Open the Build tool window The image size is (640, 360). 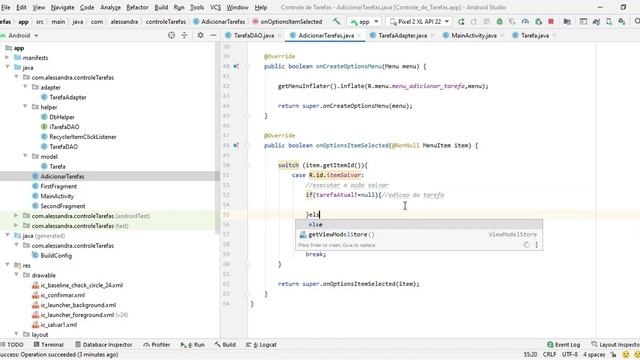click(x=225, y=344)
